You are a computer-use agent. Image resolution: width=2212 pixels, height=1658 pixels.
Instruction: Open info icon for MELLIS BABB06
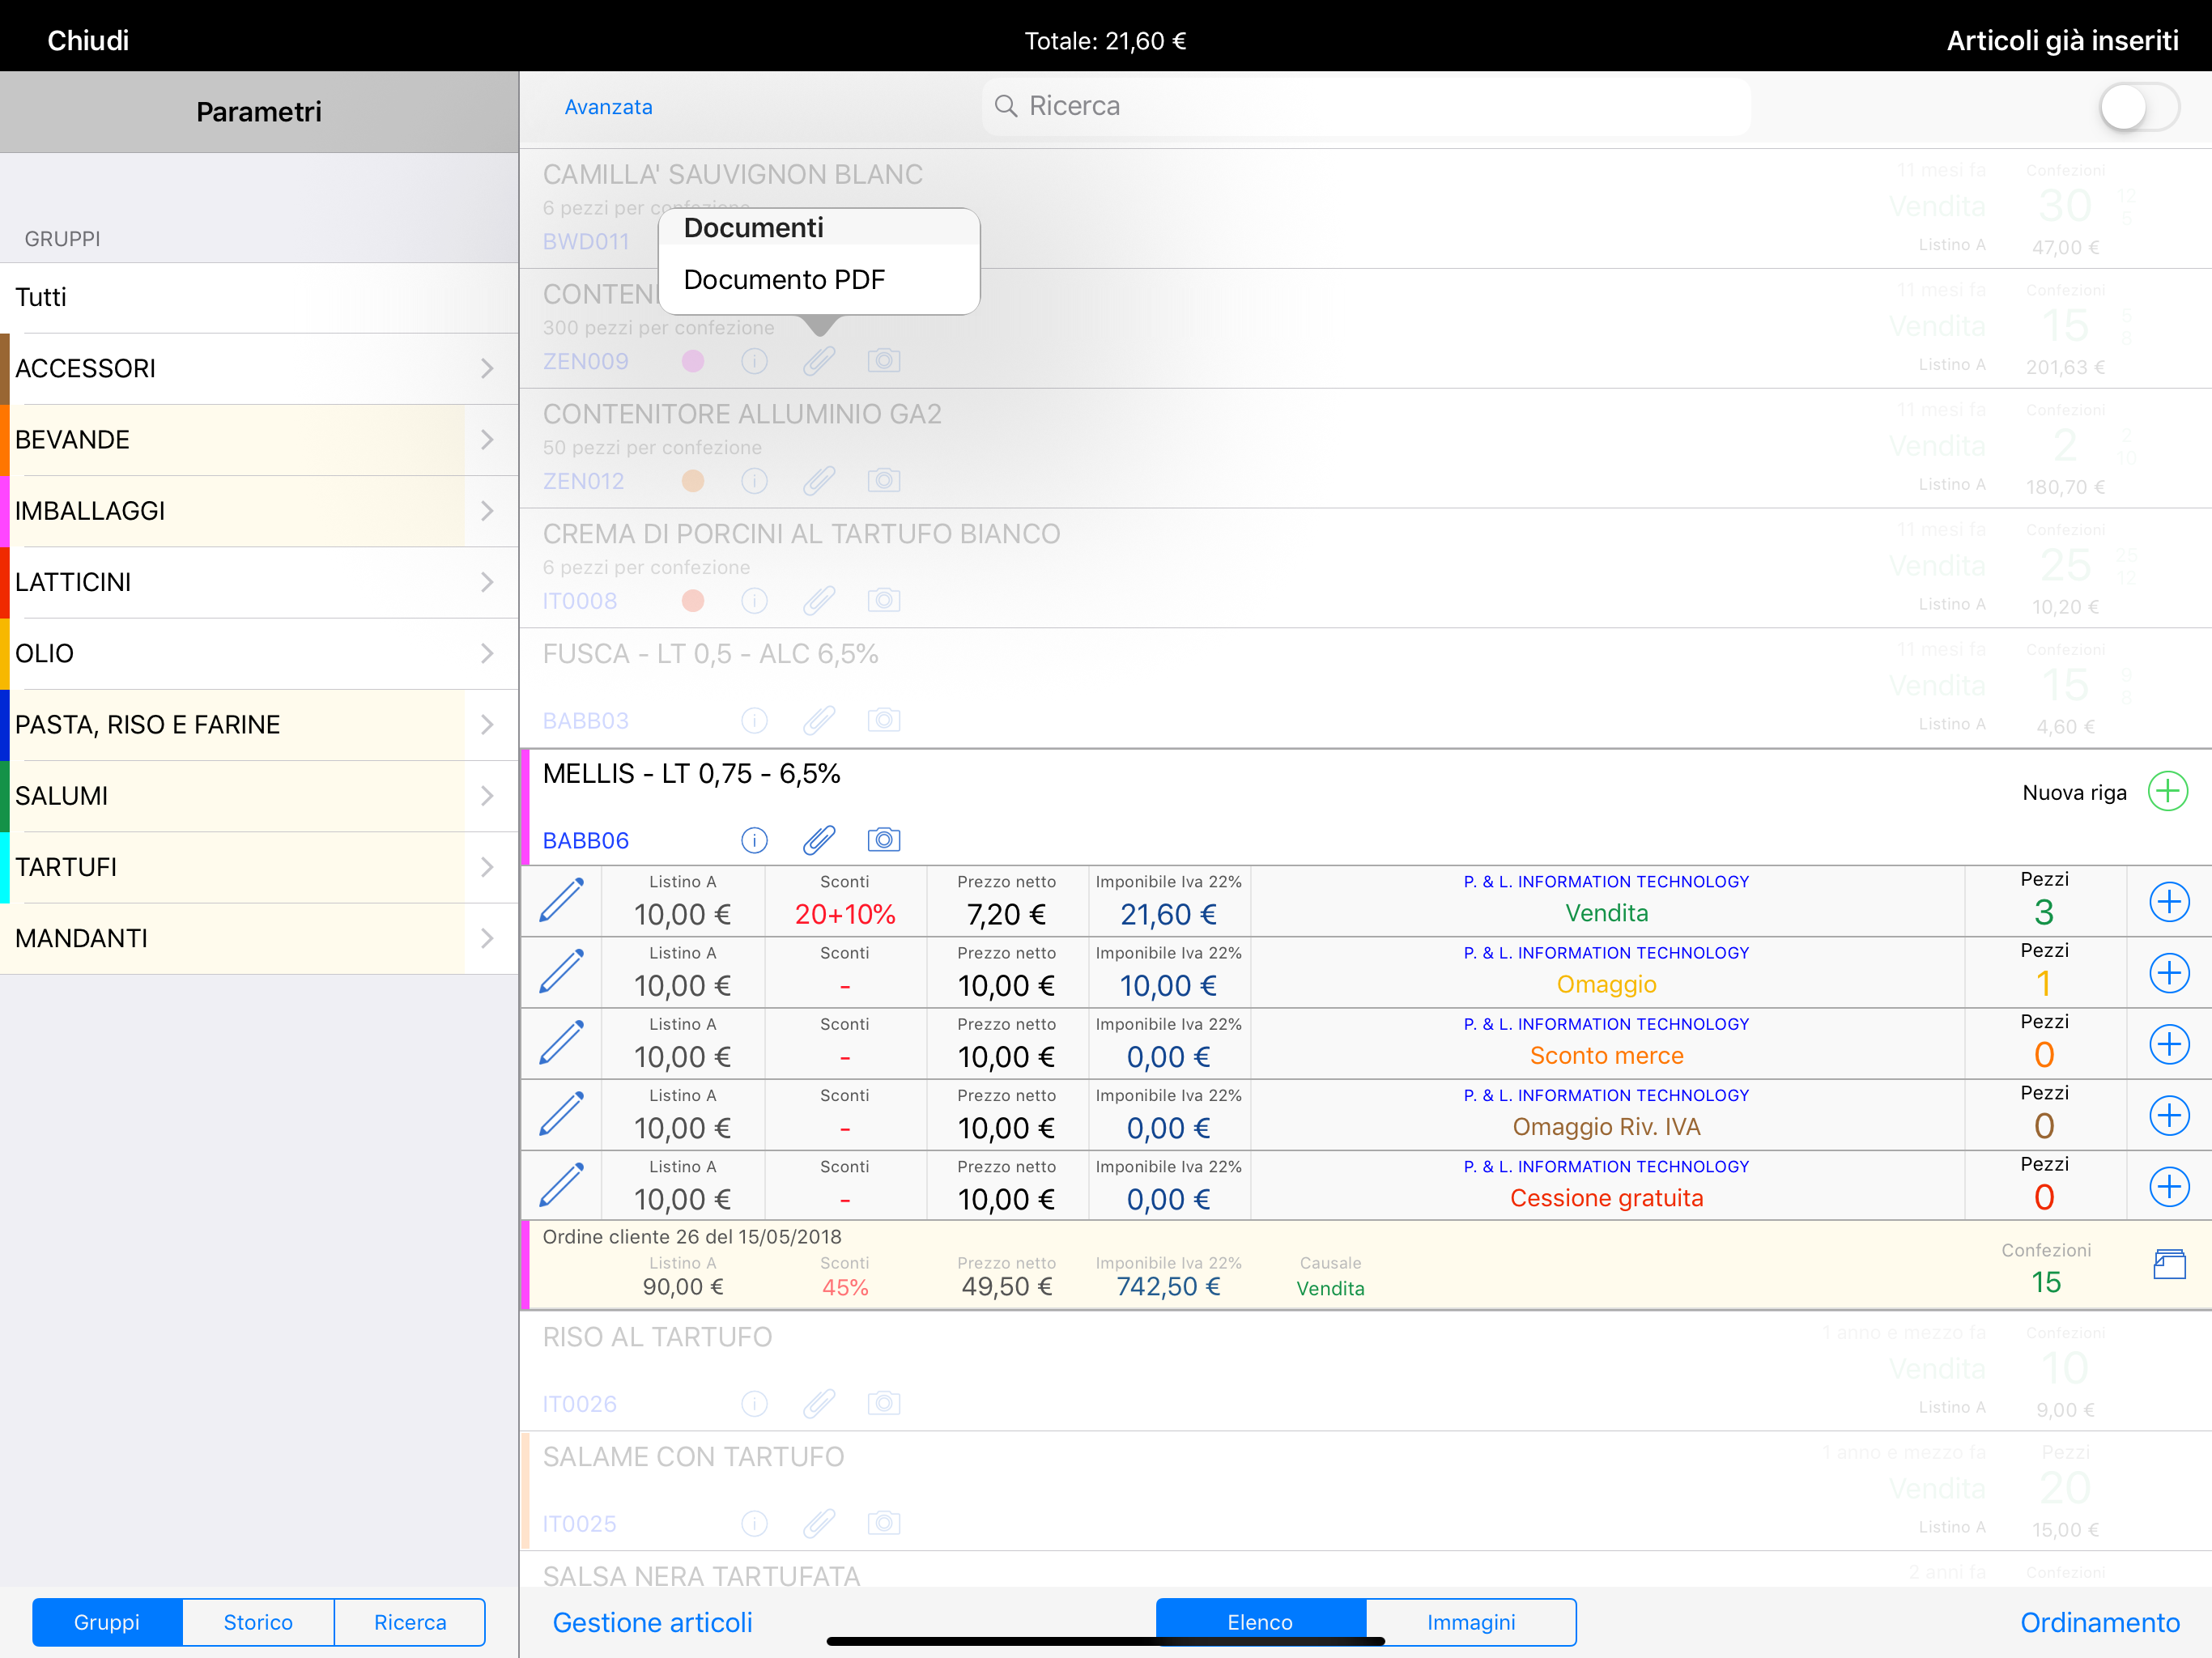click(x=754, y=840)
